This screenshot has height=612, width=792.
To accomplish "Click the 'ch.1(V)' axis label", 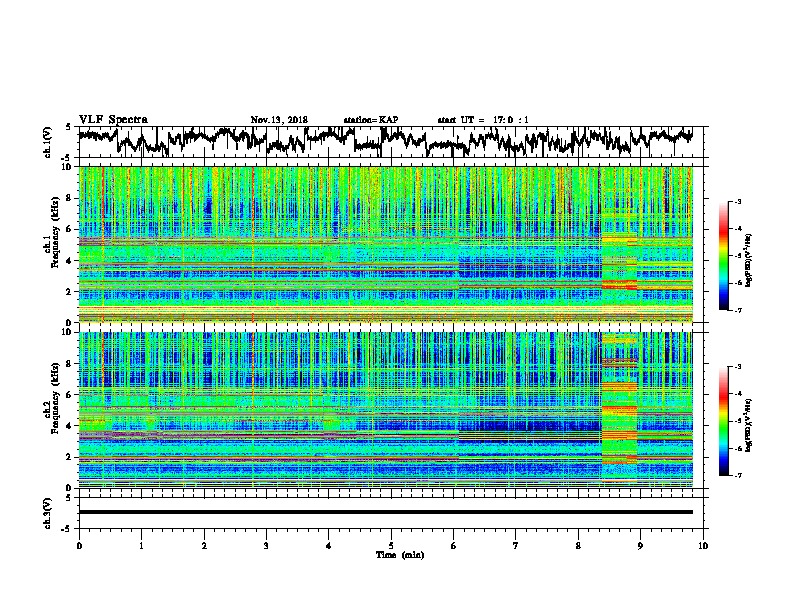I will [48, 142].
